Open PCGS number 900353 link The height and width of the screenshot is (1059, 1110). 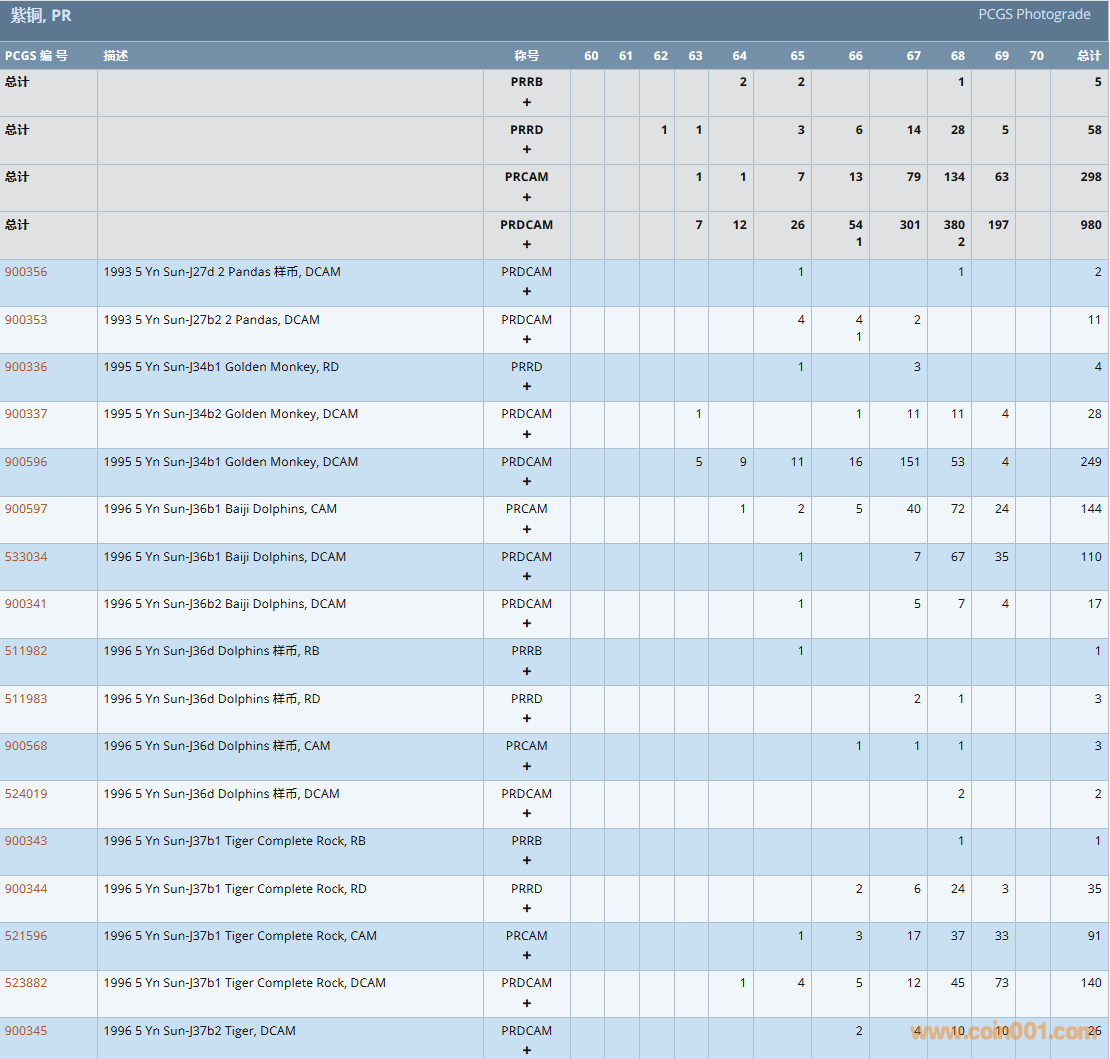click(x=26, y=320)
